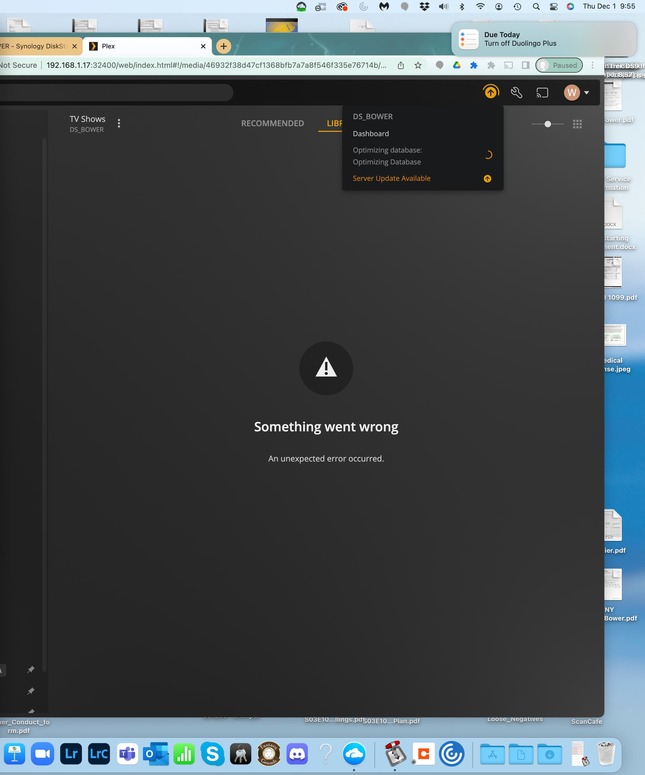Click the Due Today reminder notification
Viewport: 645px width, 775px height.
(x=544, y=39)
